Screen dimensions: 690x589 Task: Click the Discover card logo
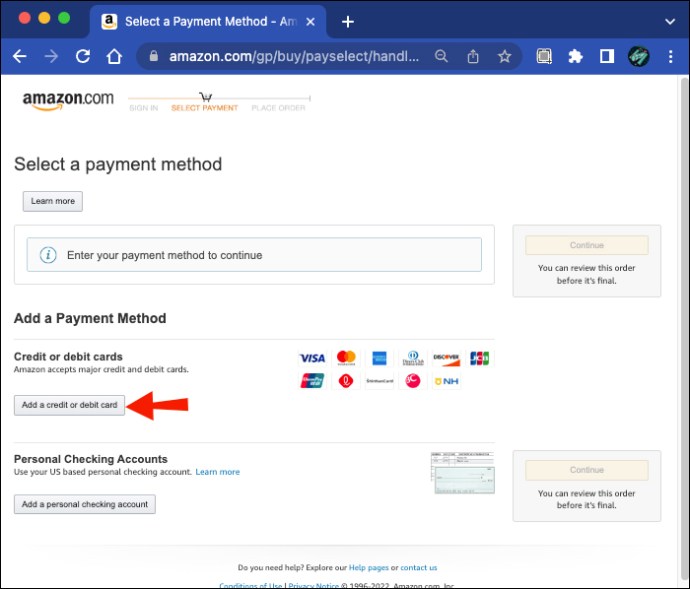[446, 358]
